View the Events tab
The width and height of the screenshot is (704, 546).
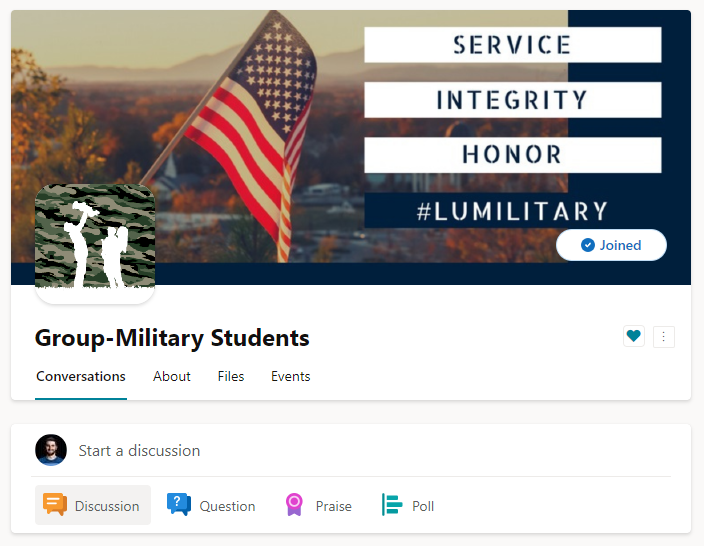click(291, 377)
